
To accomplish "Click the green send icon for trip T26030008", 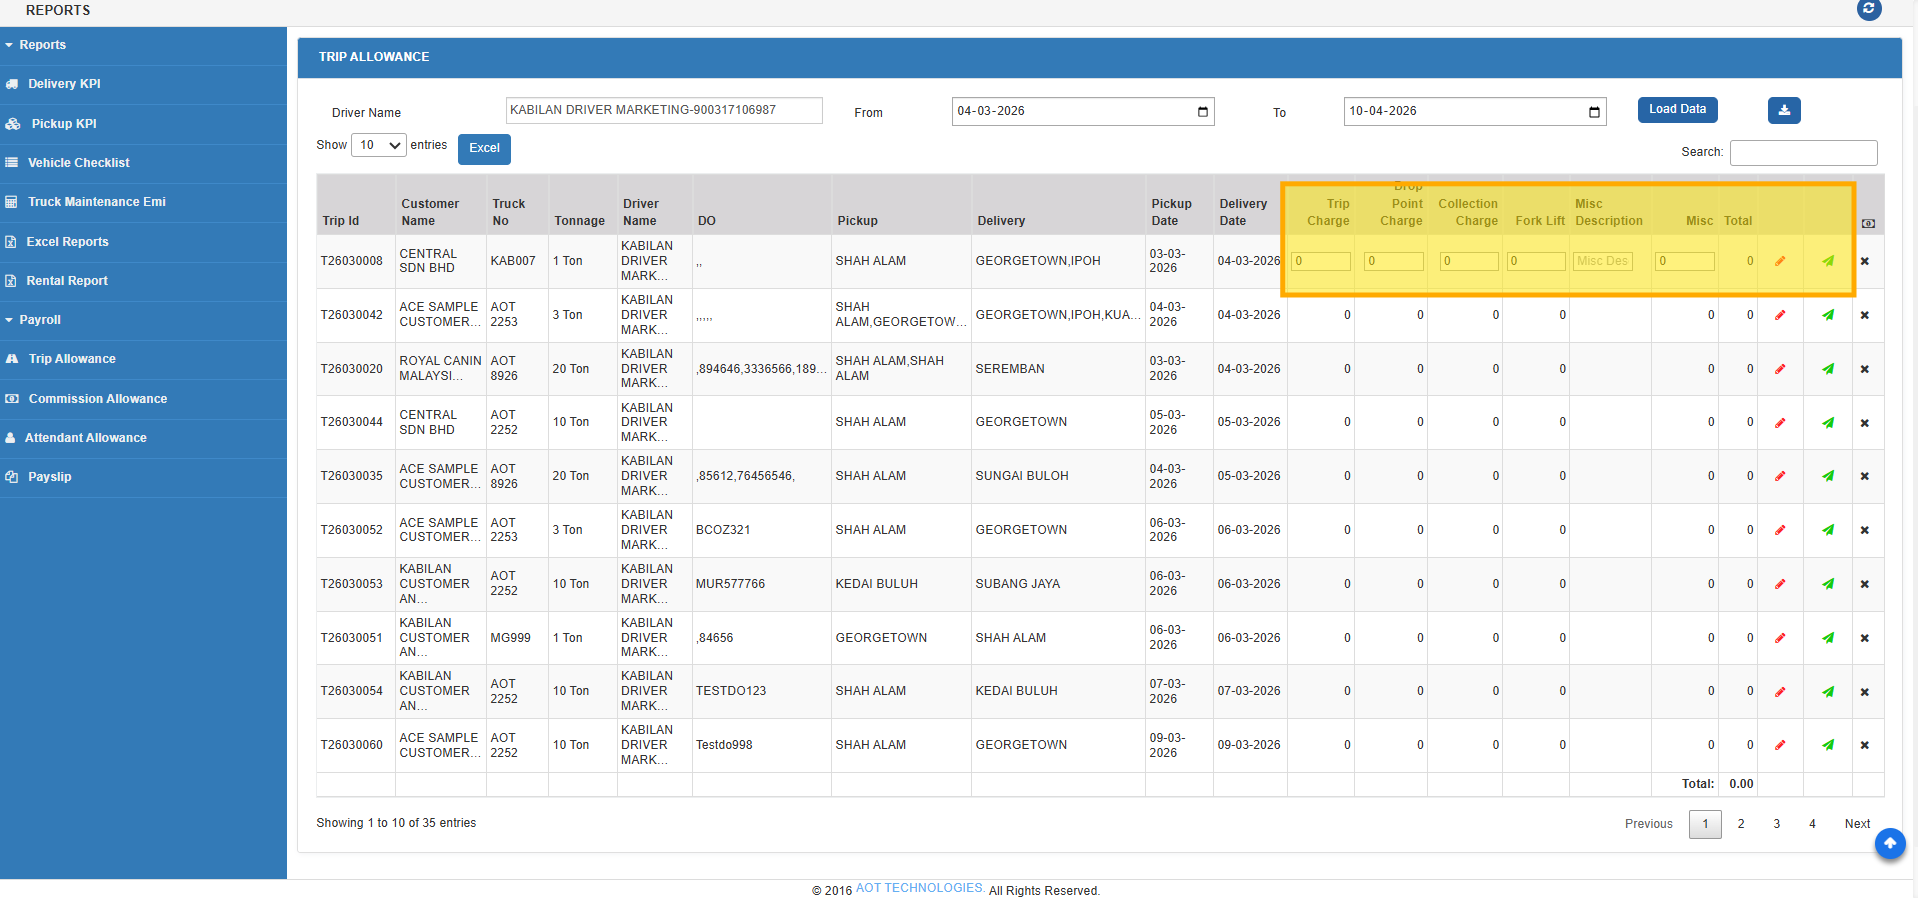I will tap(1828, 261).
